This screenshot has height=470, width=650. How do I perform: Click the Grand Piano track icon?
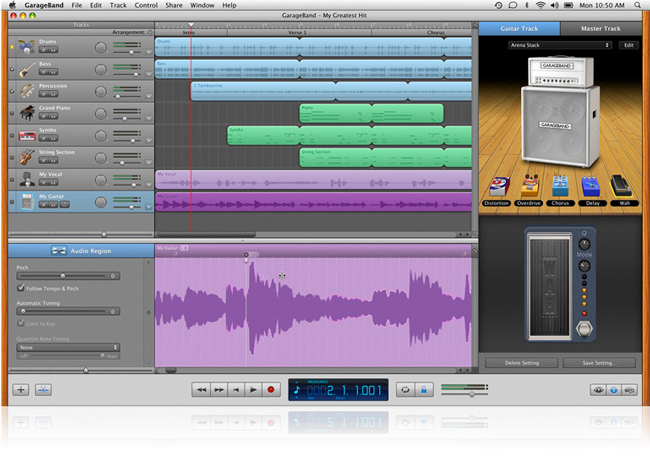pos(27,113)
